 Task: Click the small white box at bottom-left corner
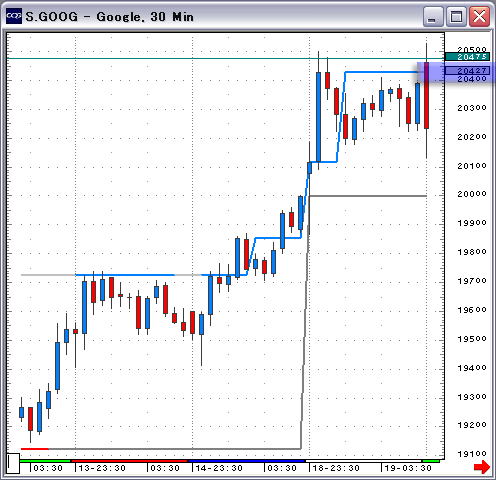click(x=13, y=463)
